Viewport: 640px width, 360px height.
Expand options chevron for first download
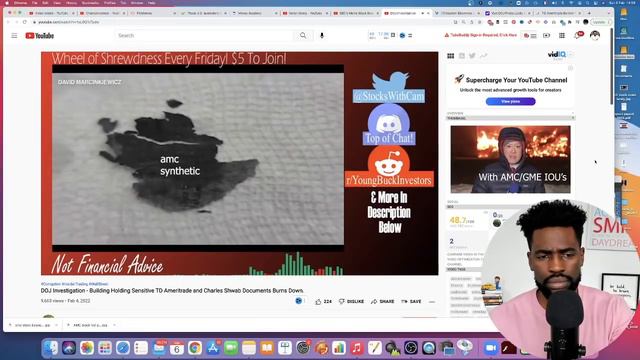(x=56, y=325)
